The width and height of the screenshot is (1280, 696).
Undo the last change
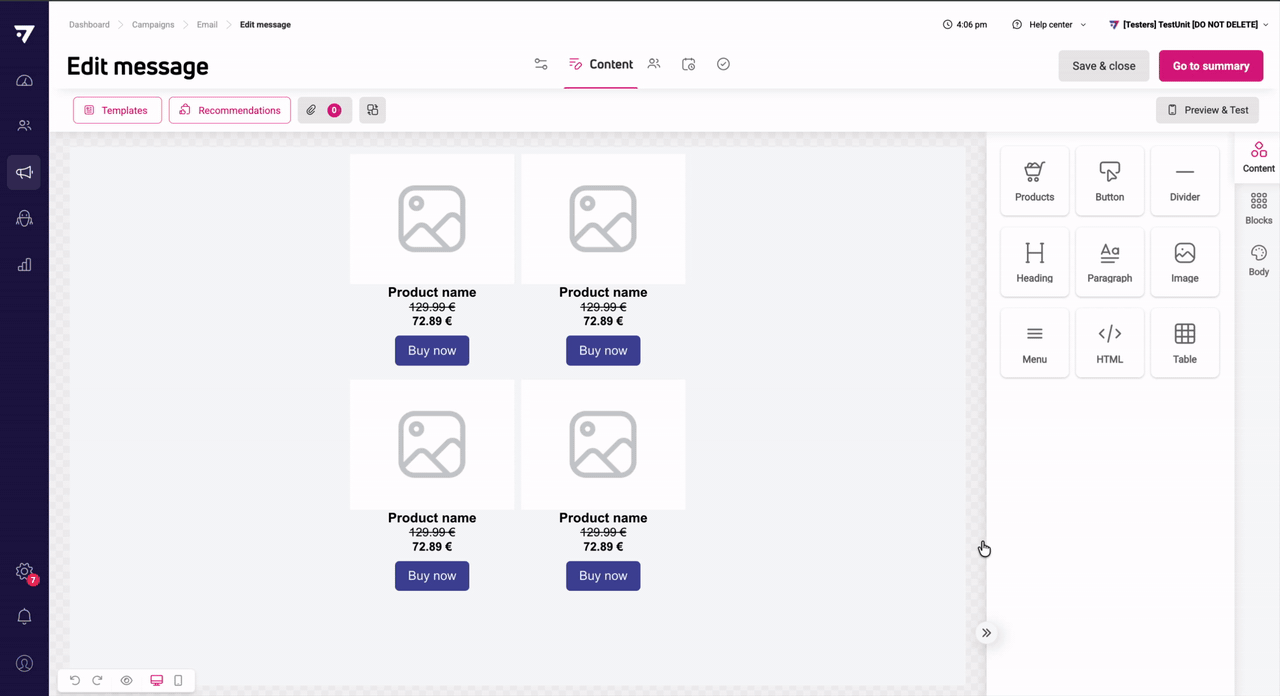74,681
